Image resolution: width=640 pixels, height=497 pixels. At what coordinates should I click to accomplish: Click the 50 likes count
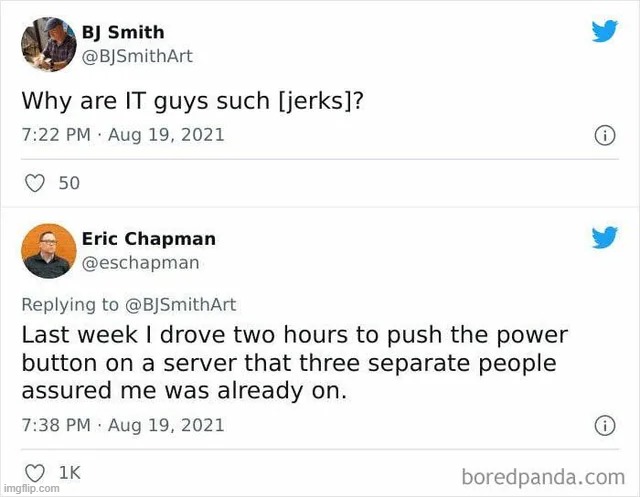point(69,183)
